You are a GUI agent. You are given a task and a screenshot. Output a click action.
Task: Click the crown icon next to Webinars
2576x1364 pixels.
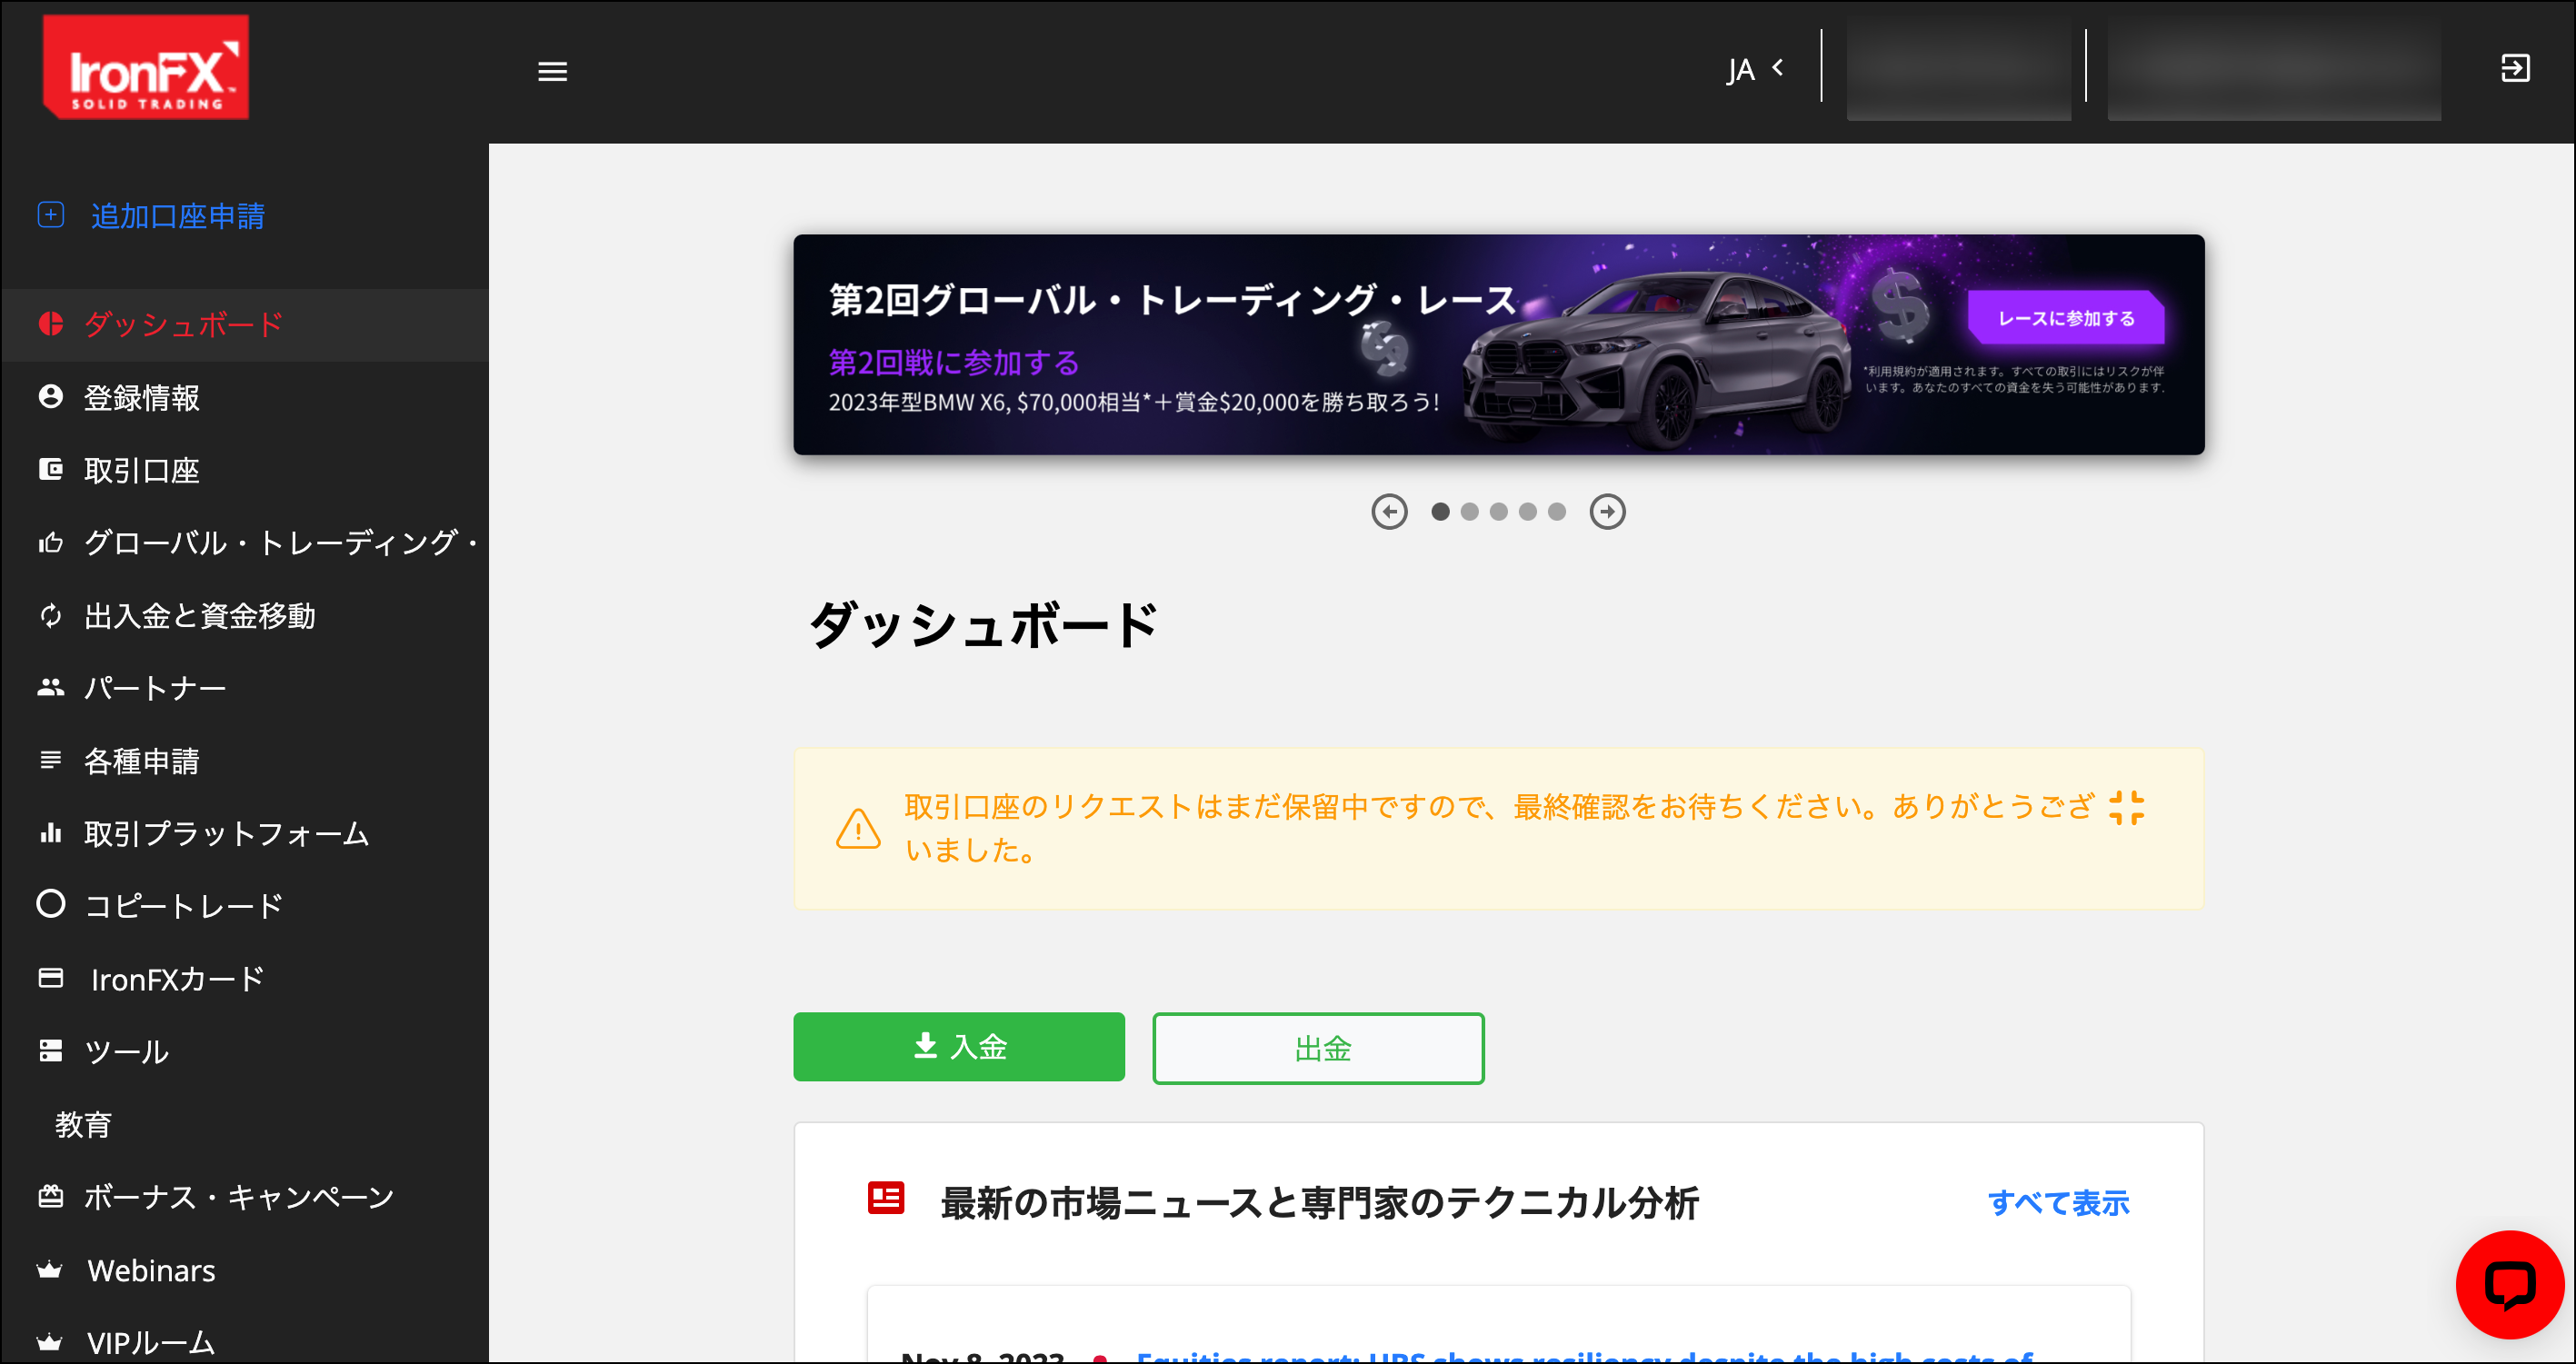pos(51,1269)
